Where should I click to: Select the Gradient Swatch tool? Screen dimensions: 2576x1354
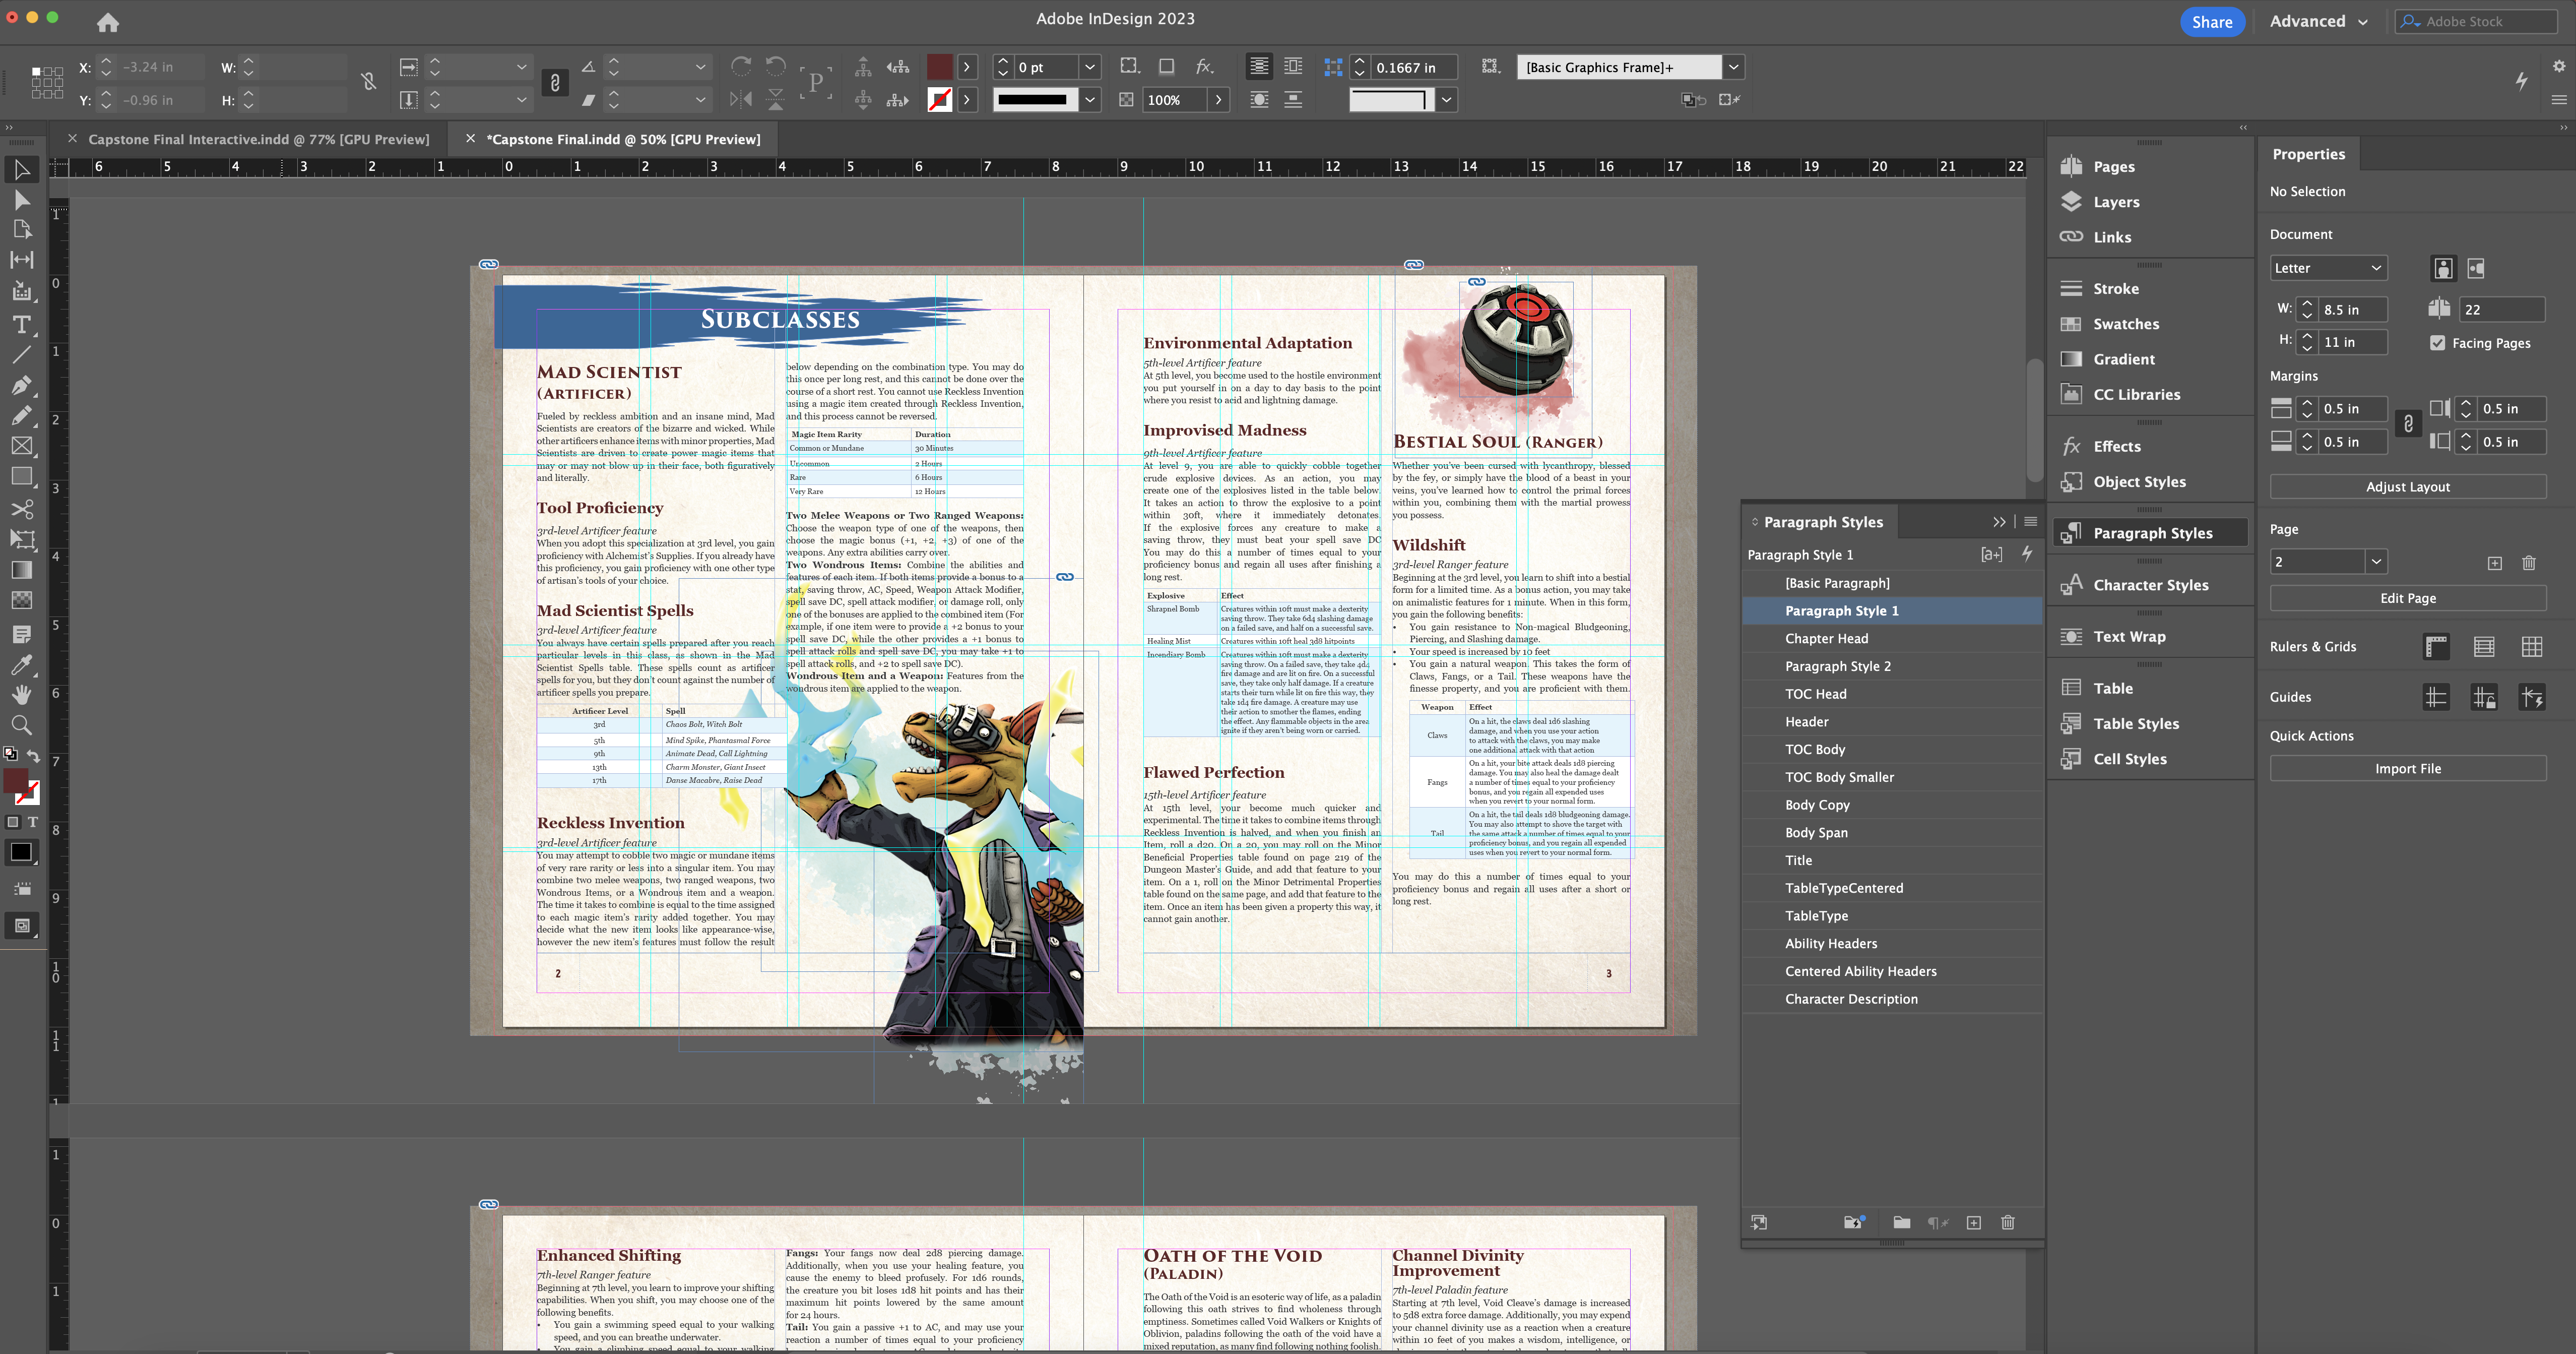(x=22, y=570)
